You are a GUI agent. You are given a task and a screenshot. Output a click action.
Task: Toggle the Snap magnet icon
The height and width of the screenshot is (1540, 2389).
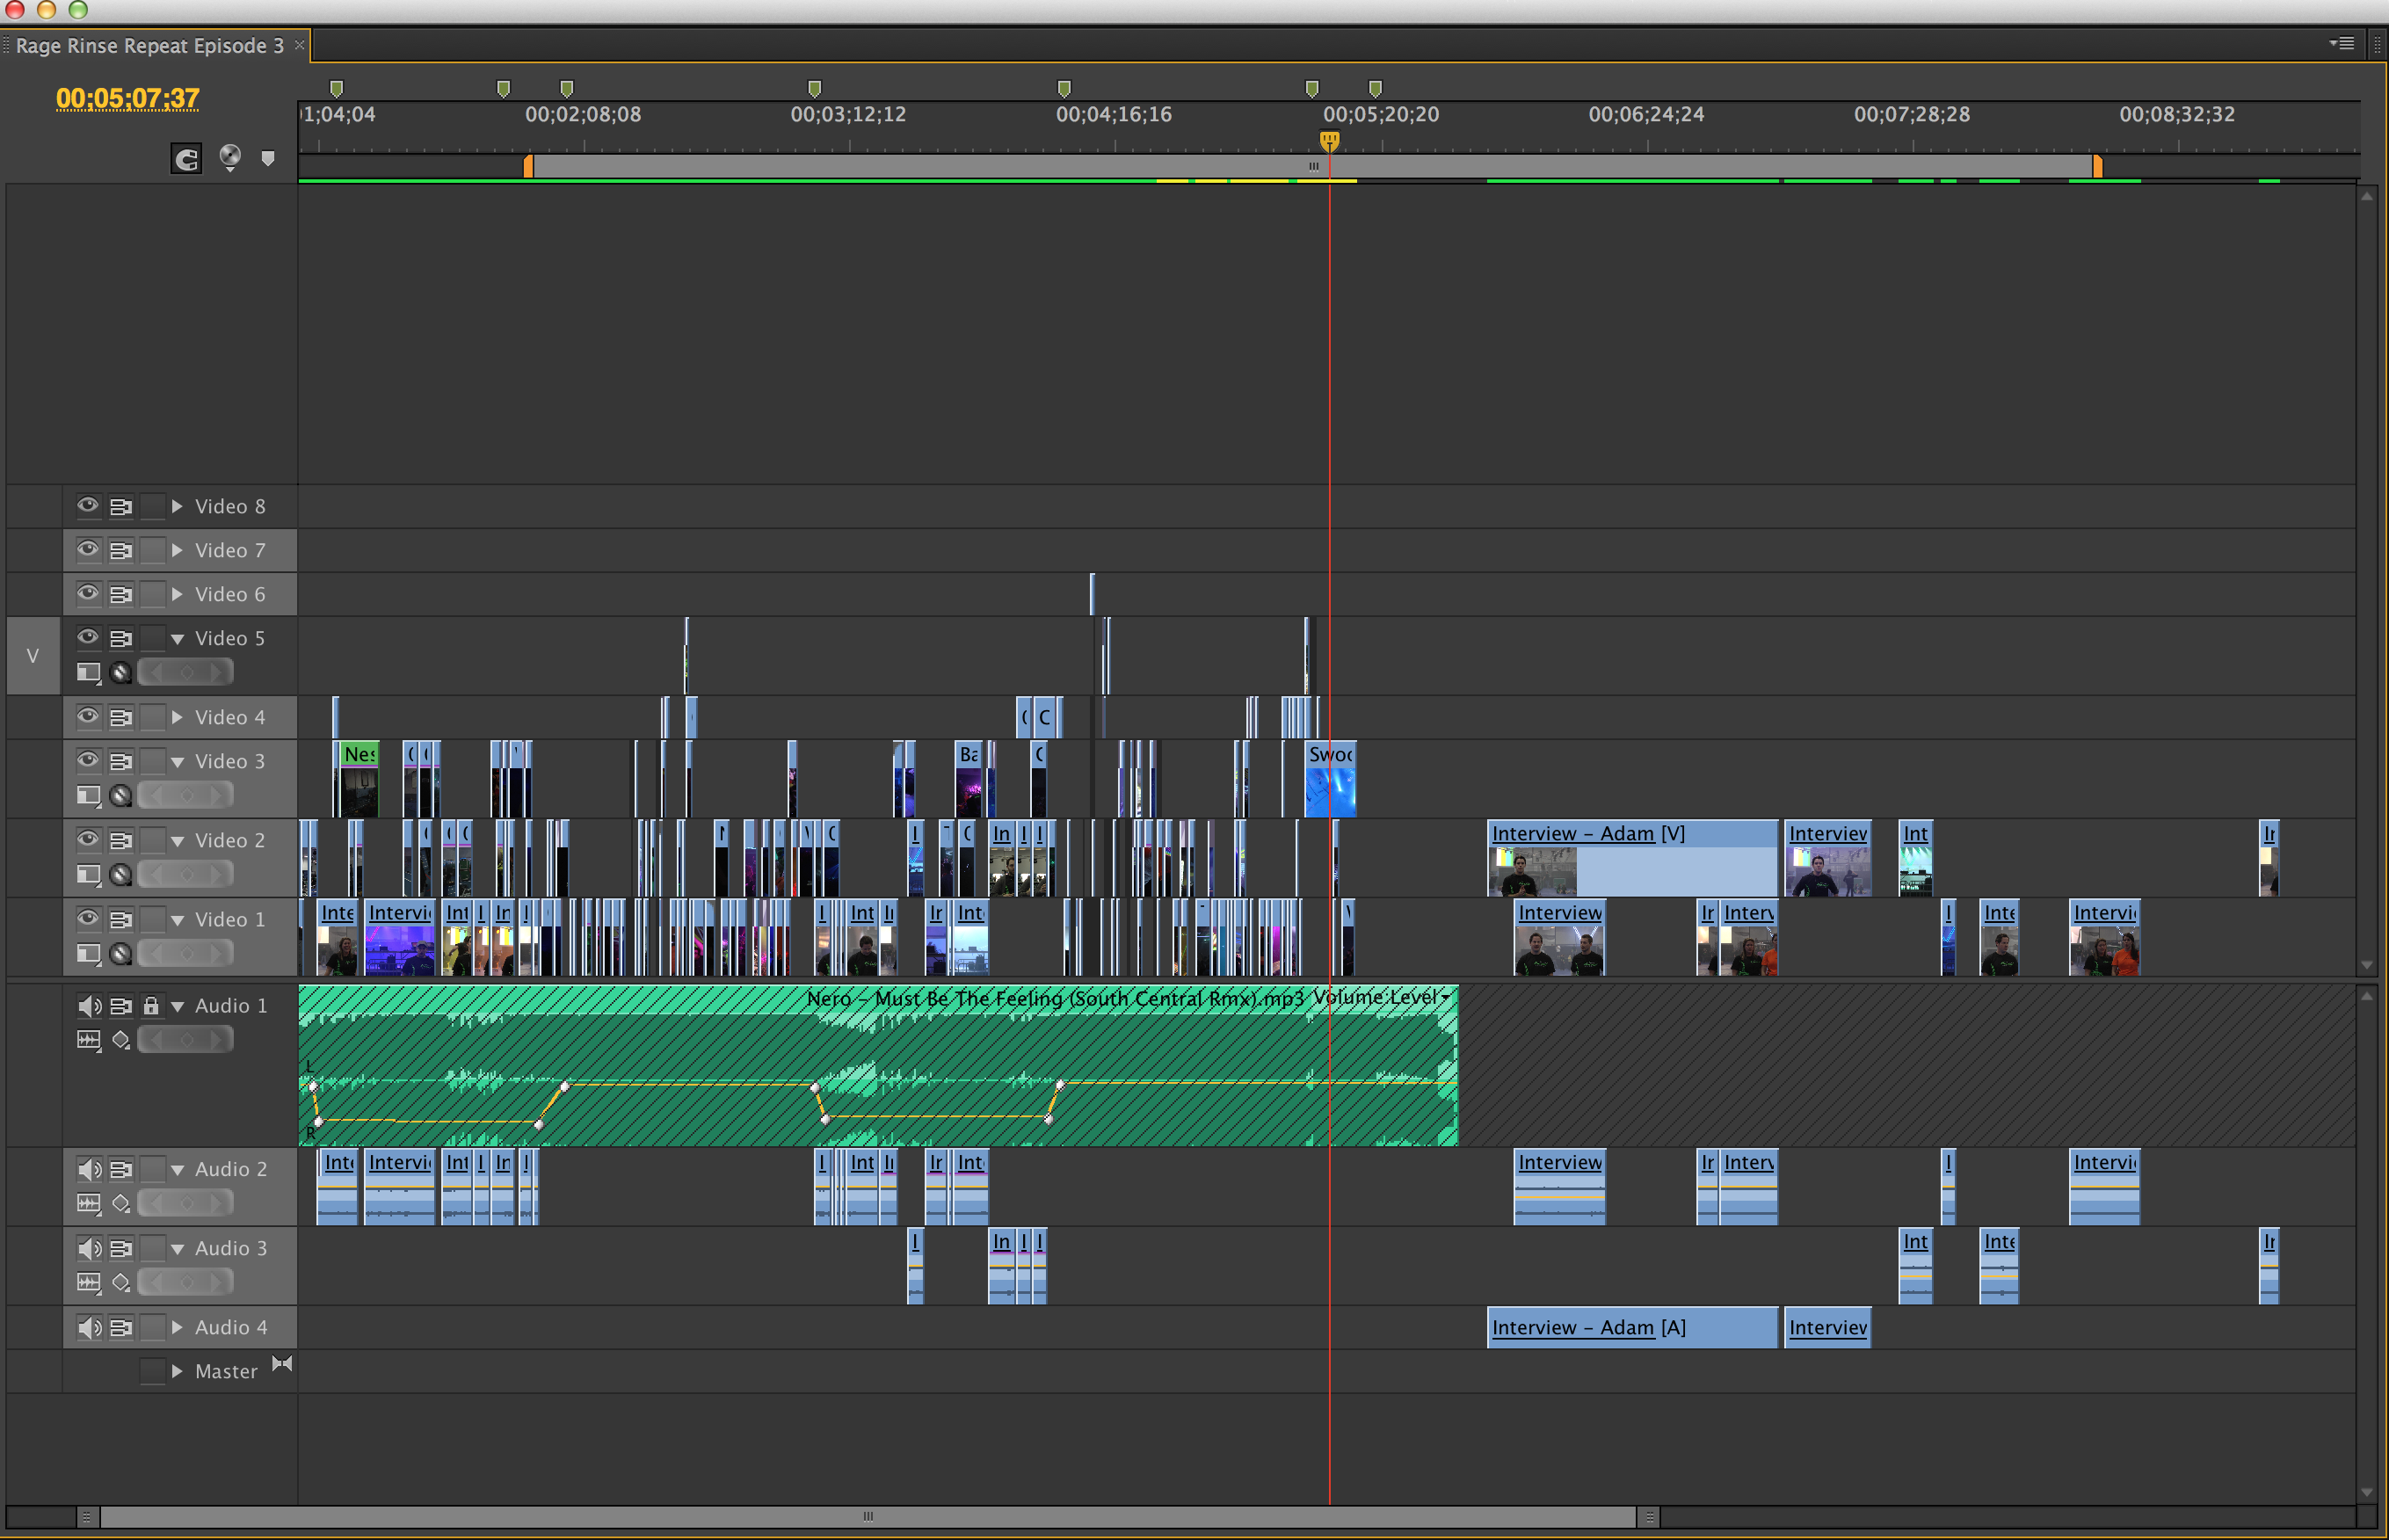coord(185,157)
